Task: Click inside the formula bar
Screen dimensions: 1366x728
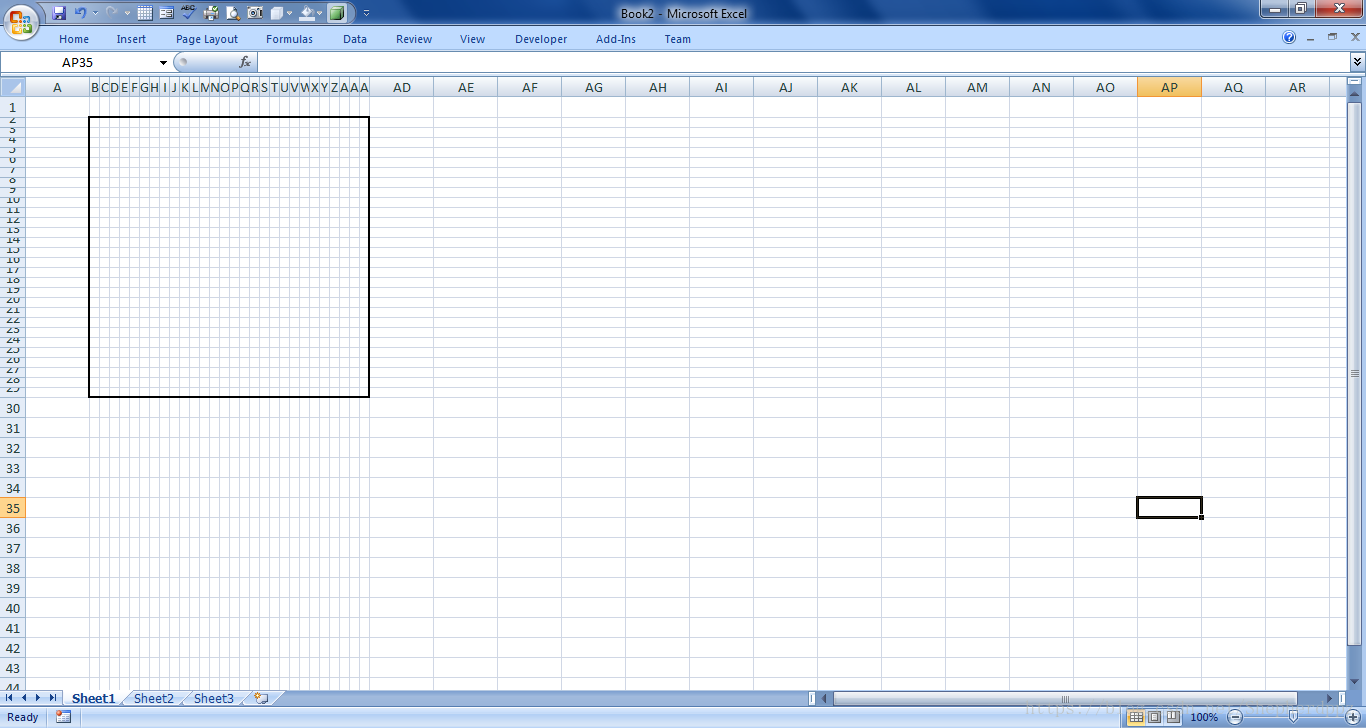Action: 803,62
